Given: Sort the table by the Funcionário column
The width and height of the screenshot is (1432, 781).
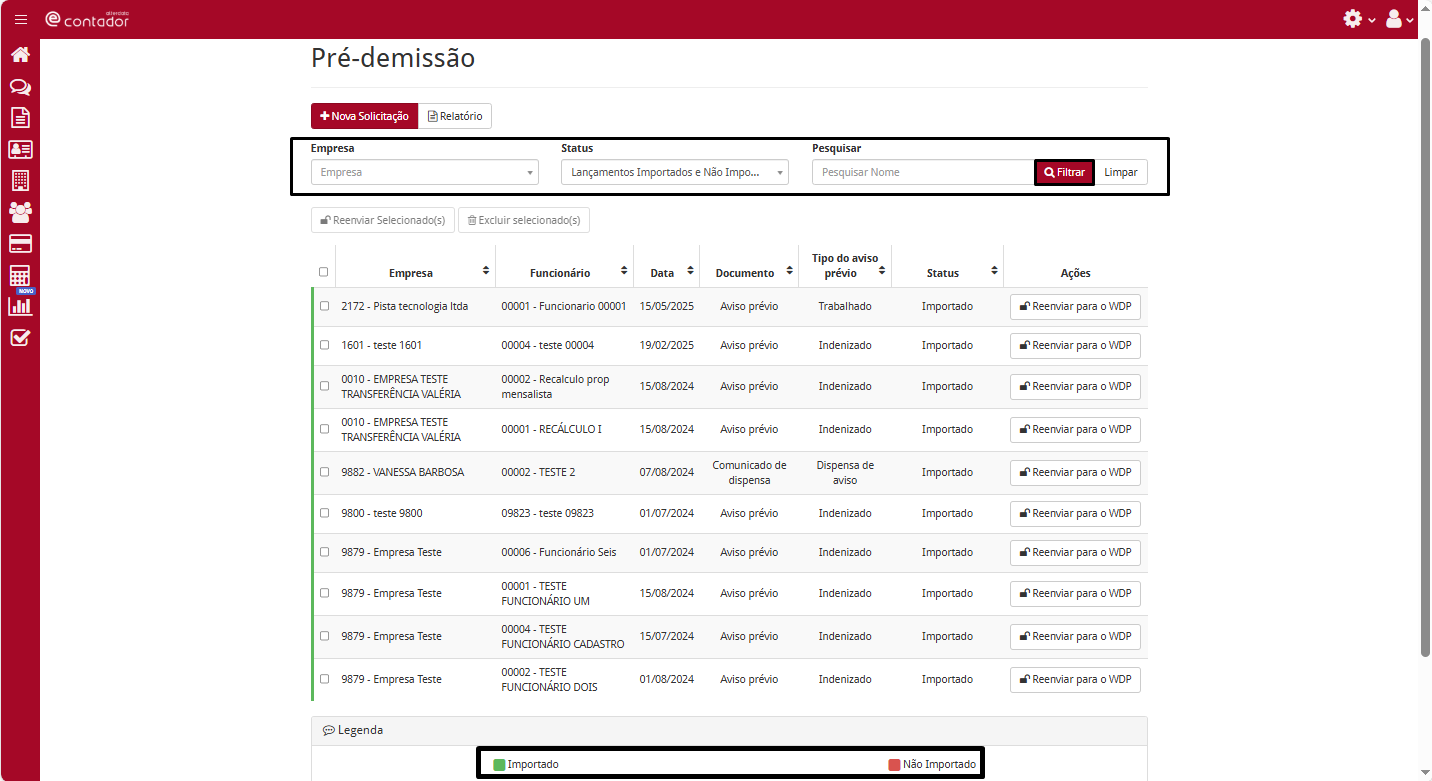Looking at the screenshot, I should coord(624,272).
